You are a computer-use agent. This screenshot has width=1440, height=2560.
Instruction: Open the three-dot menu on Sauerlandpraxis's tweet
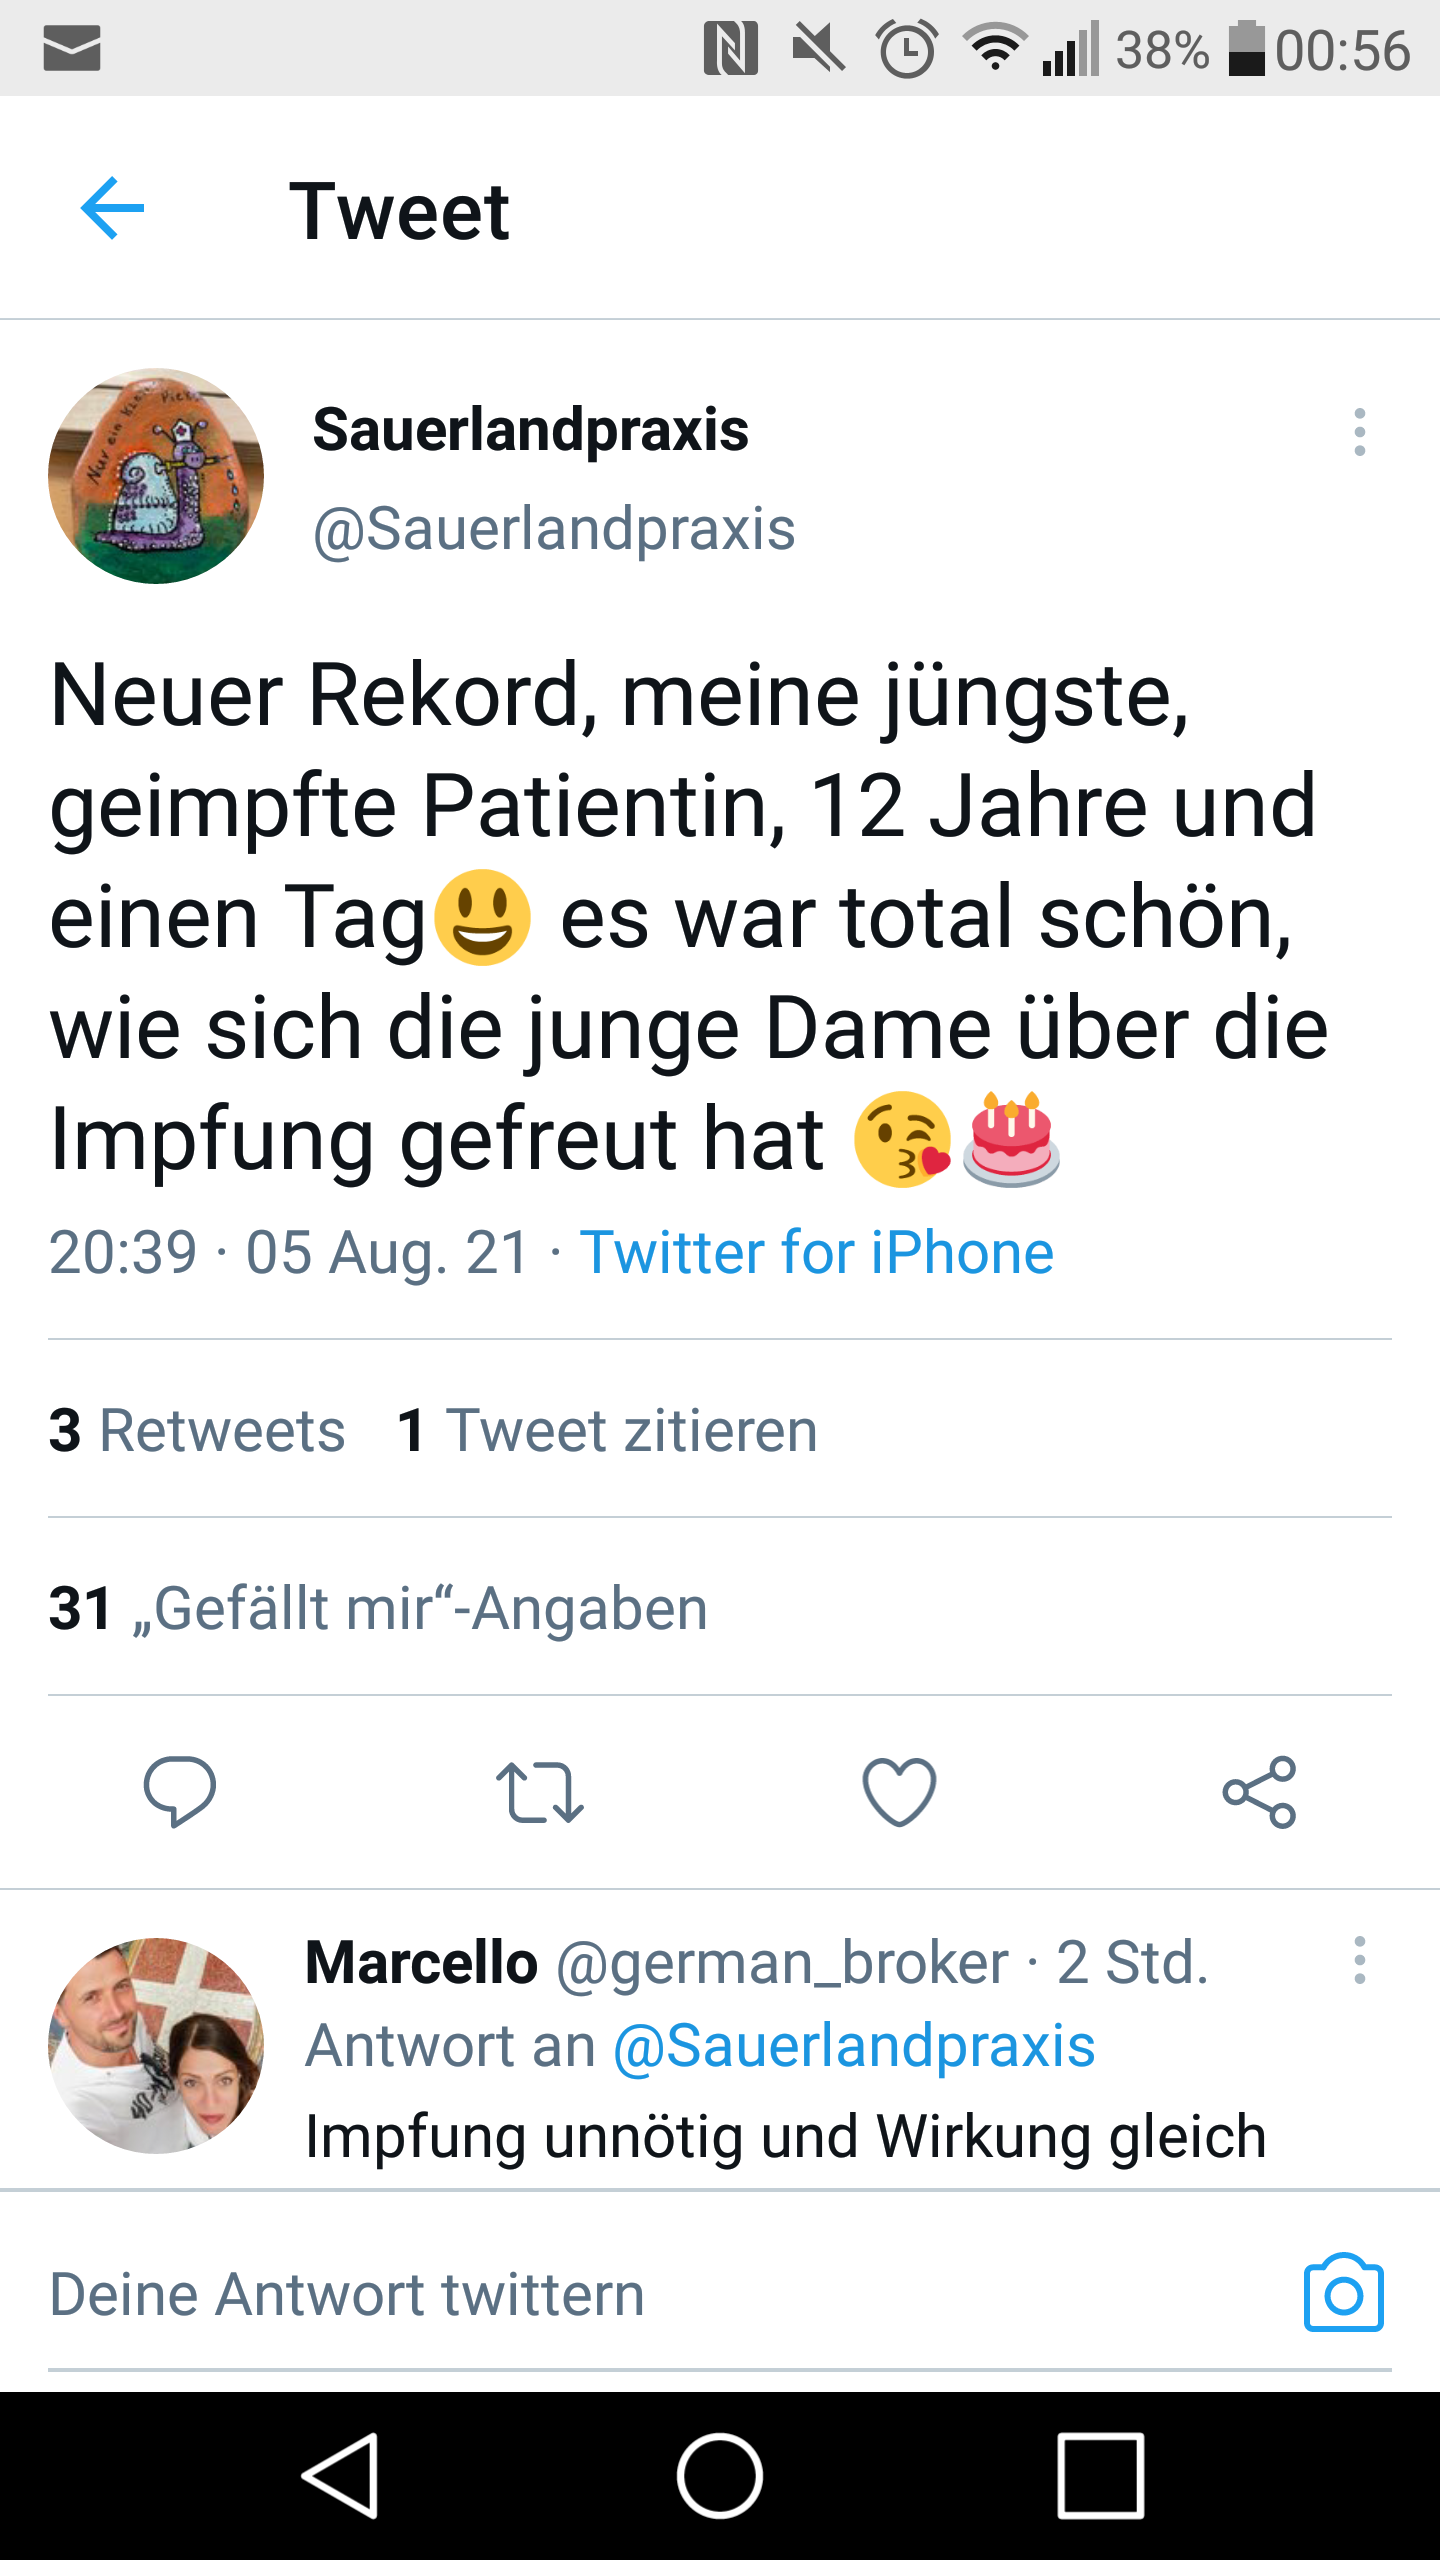pyautogui.click(x=1359, y=432)
